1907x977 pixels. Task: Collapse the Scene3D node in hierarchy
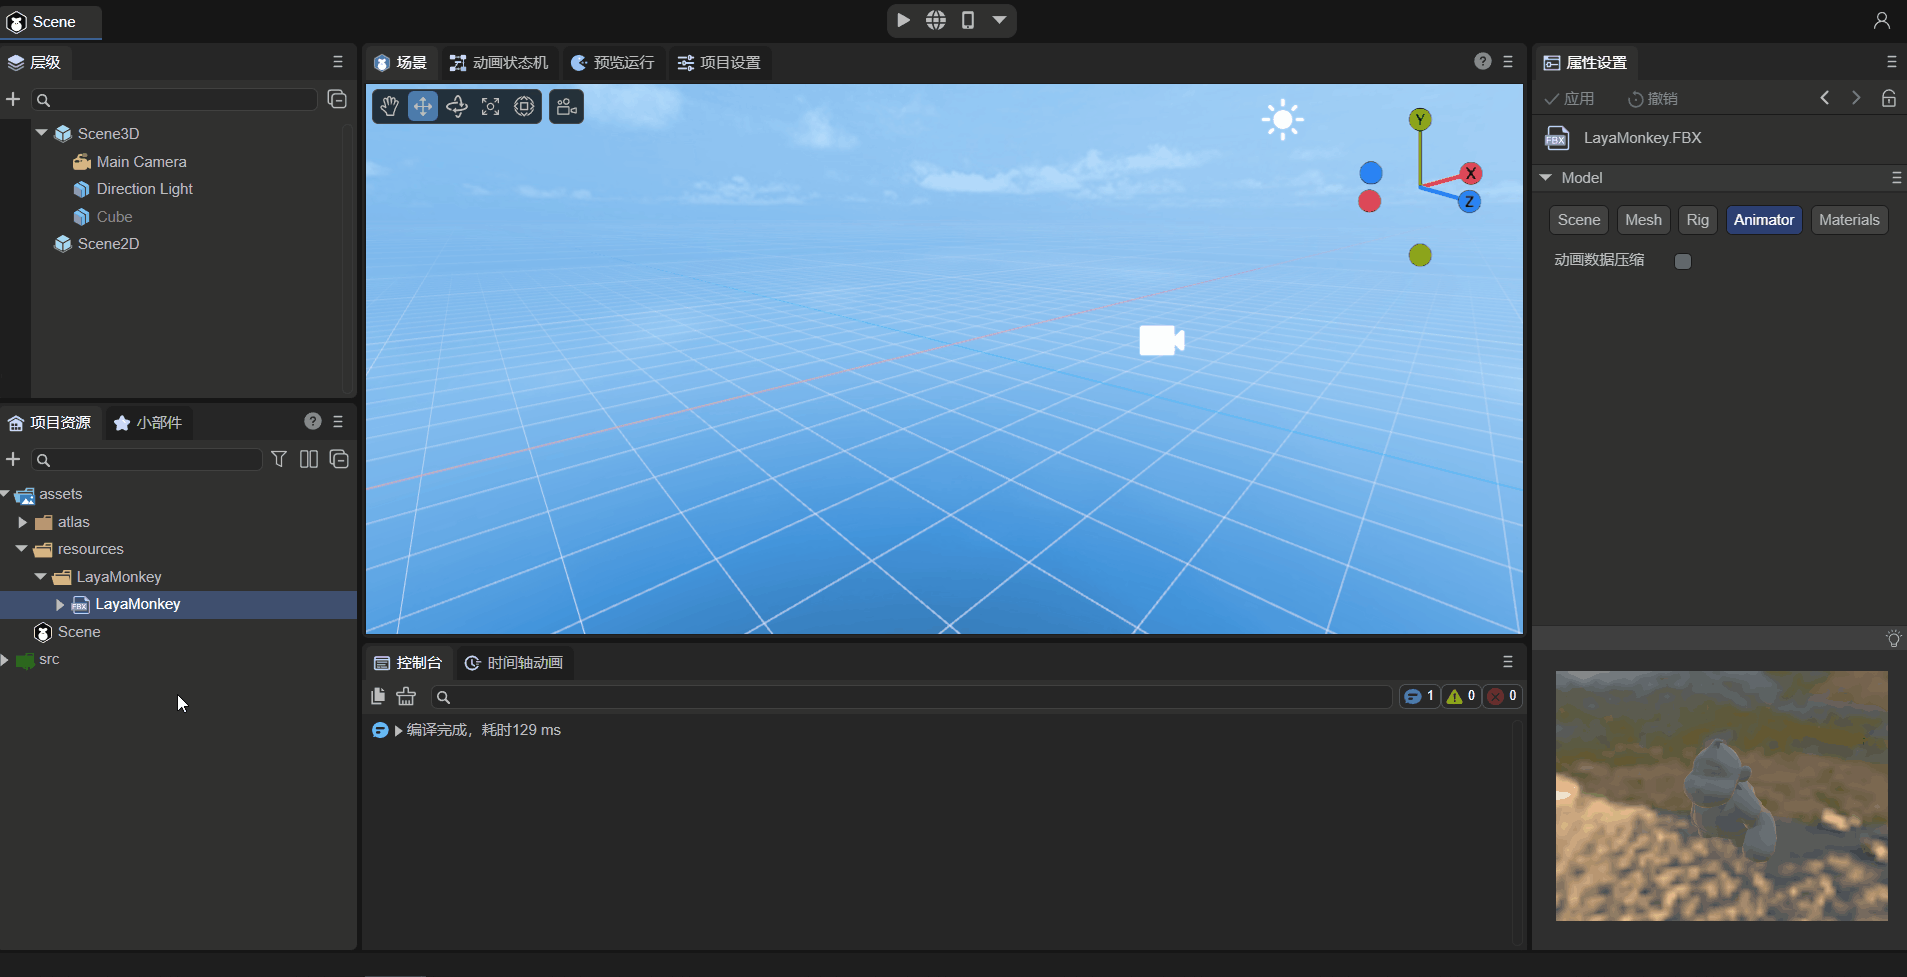point(42,133)
